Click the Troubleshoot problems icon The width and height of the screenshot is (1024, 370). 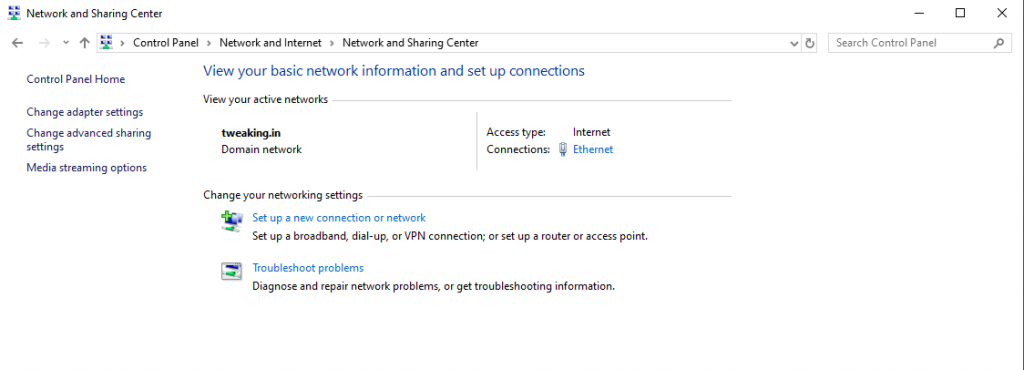click(232, 271)
